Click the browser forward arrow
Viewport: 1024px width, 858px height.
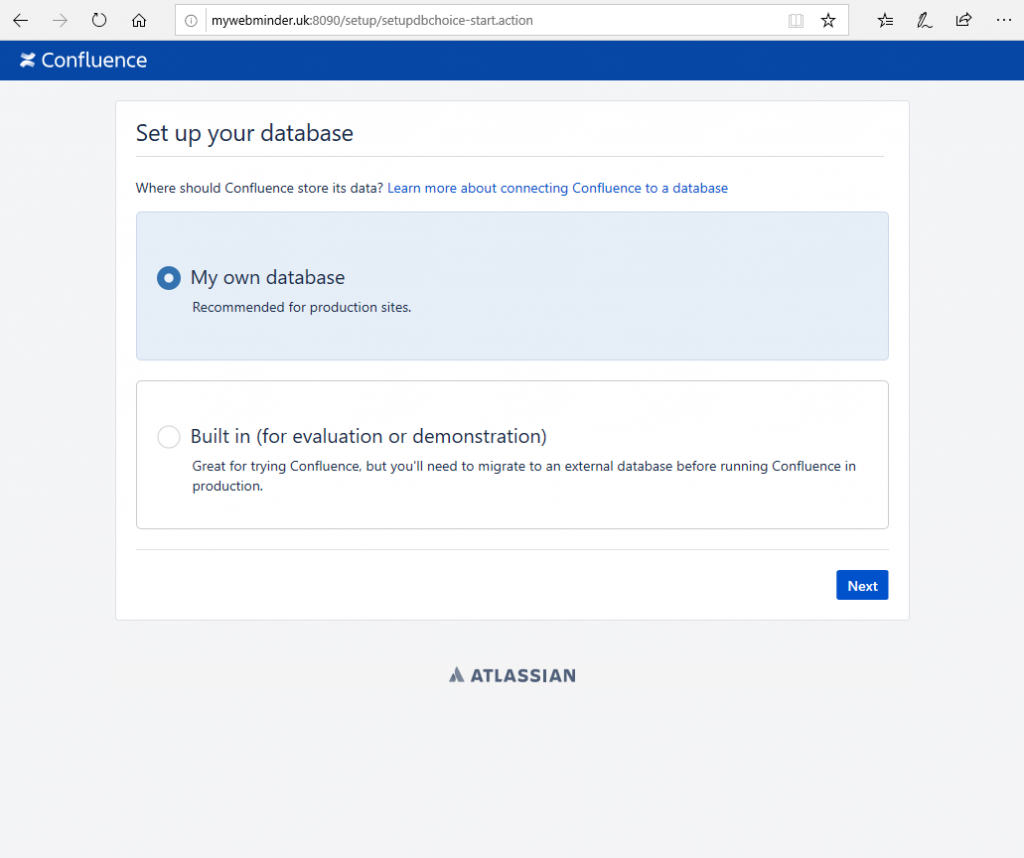[60, 20]
